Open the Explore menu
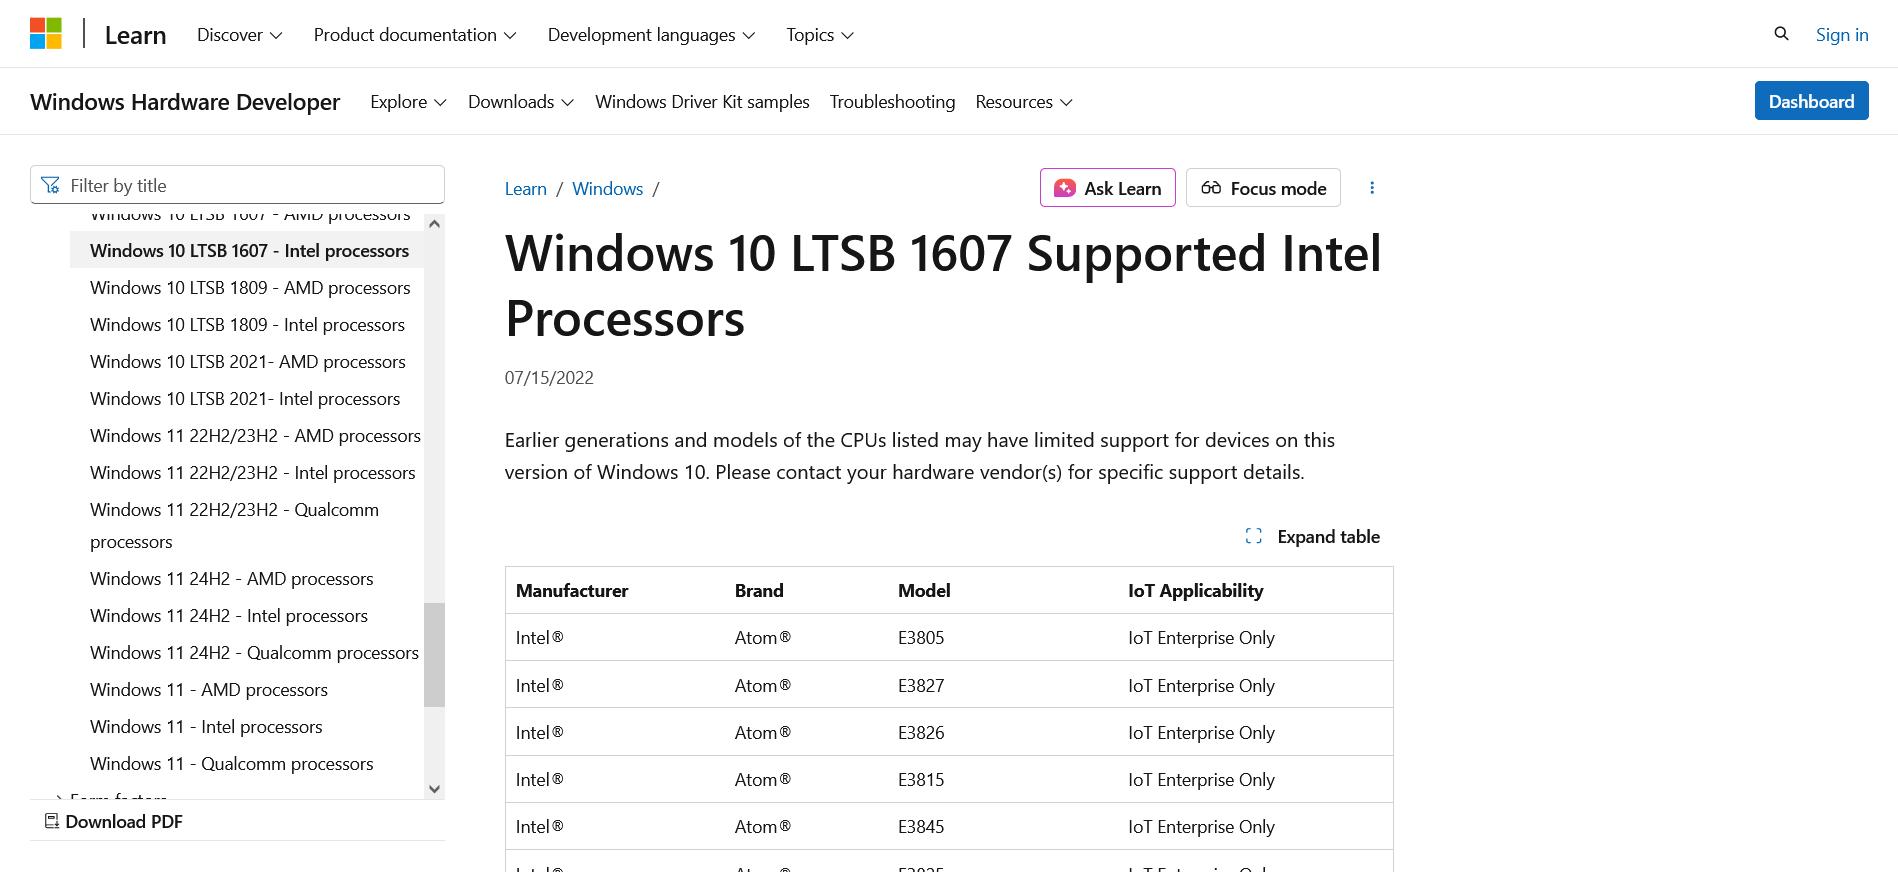Image resolution: width=1898 pixels, height=872 pixels. tap(408, 102)
